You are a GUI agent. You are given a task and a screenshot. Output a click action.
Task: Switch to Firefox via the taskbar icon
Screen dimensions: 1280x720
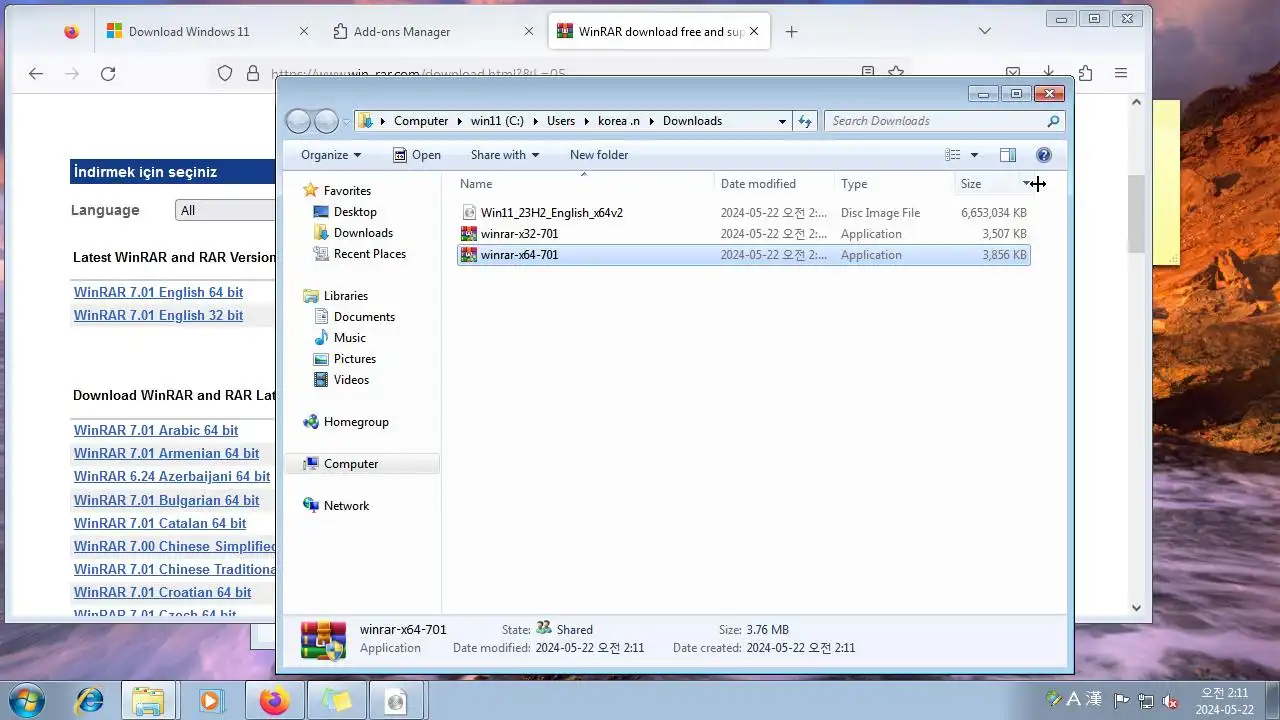click(x=274, y=700)
